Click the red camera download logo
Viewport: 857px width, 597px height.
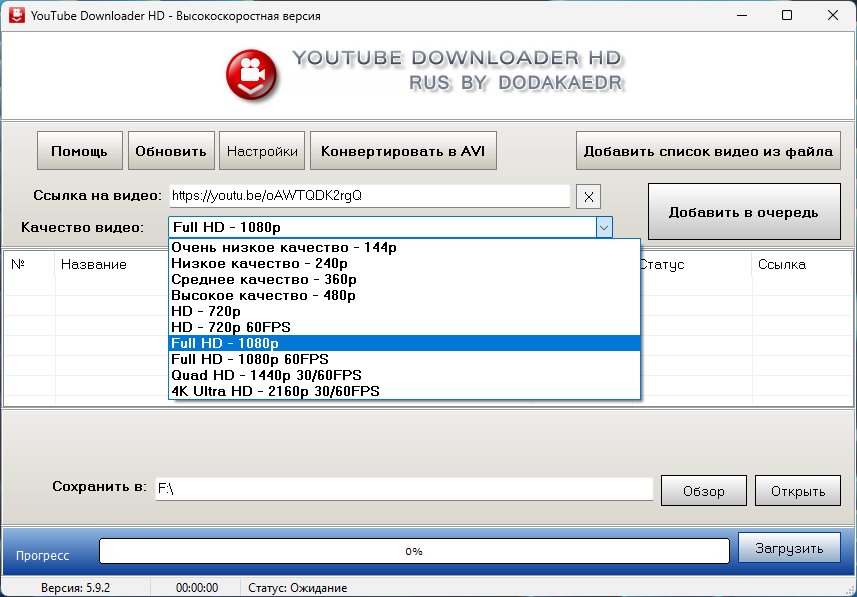pos(251,75)
